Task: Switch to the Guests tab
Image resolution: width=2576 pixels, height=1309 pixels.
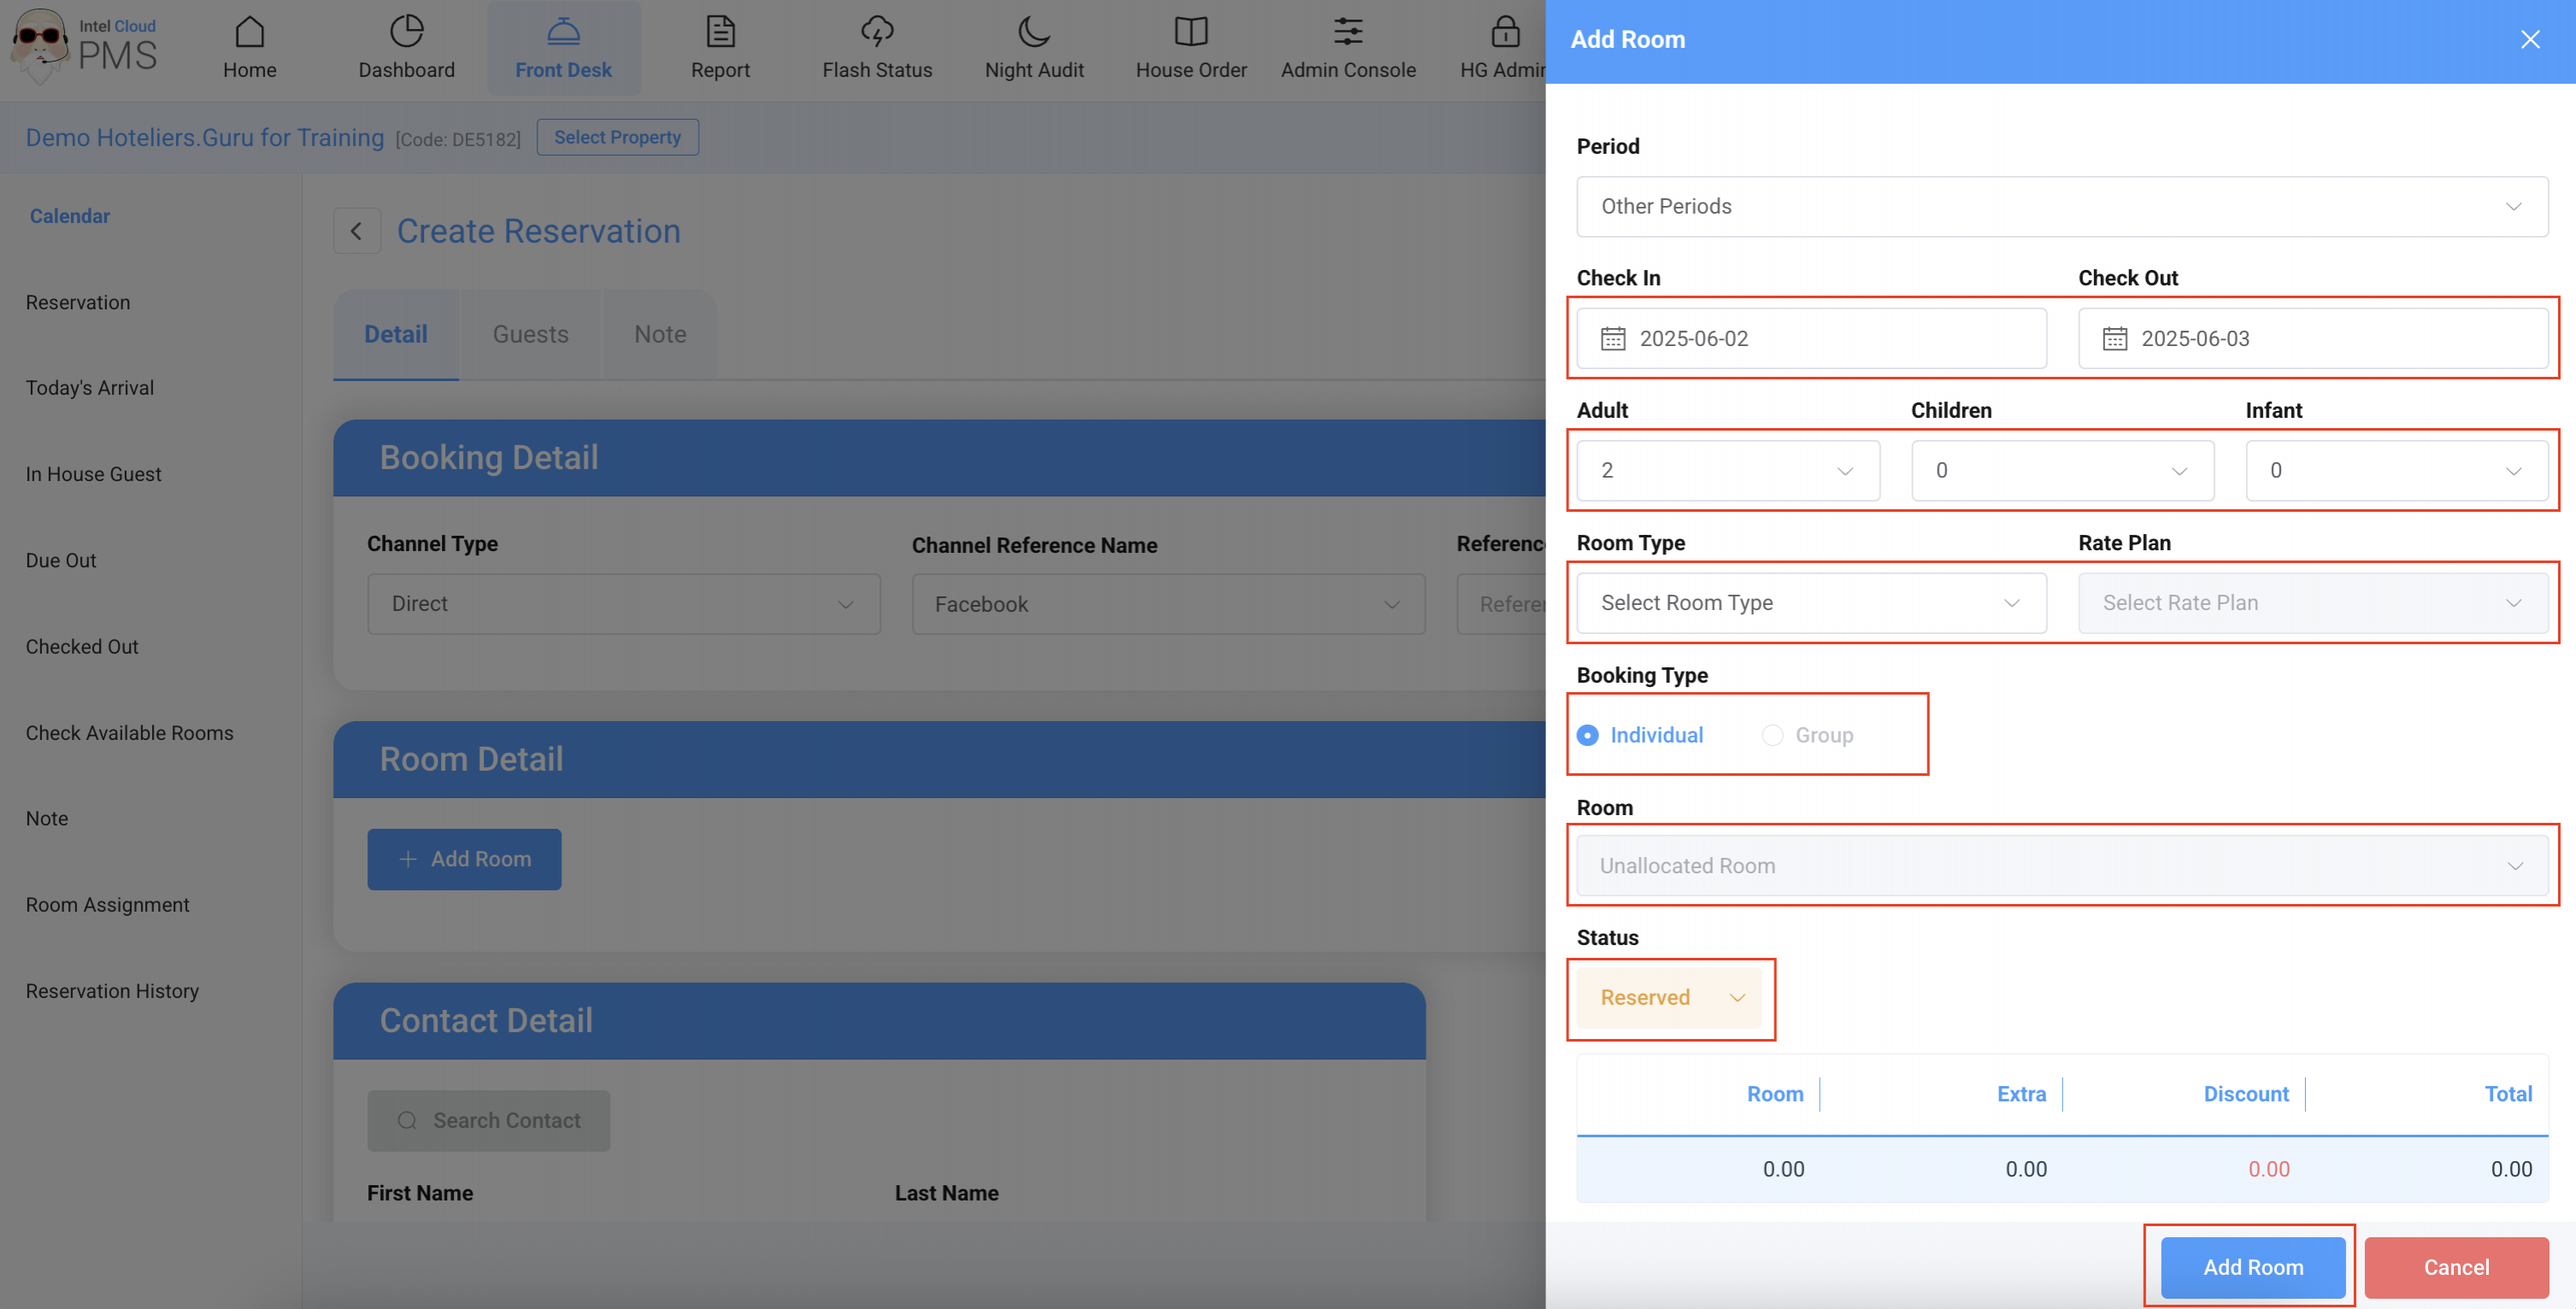Action: pos(530,335)
